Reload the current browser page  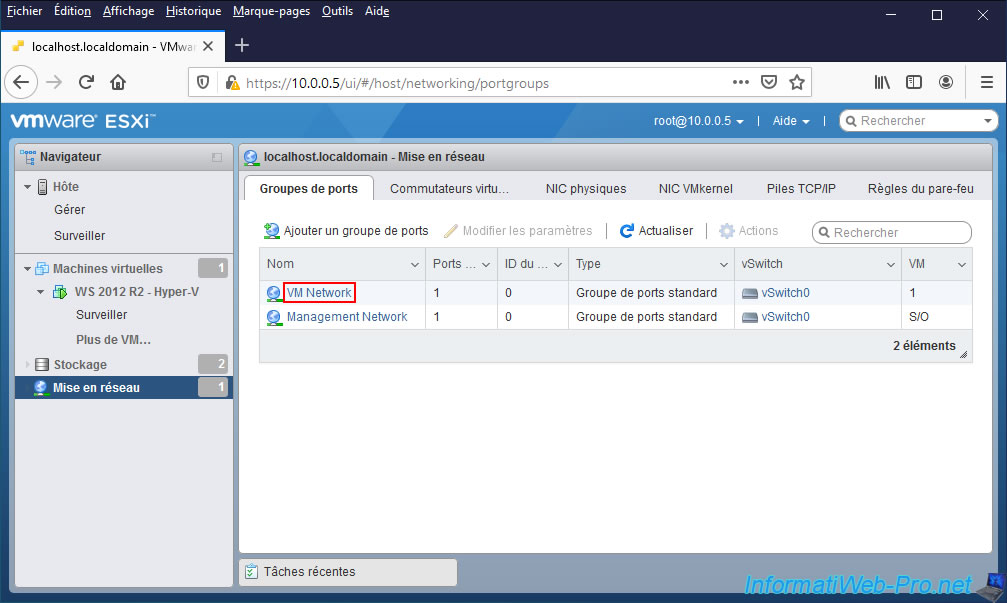86,82
